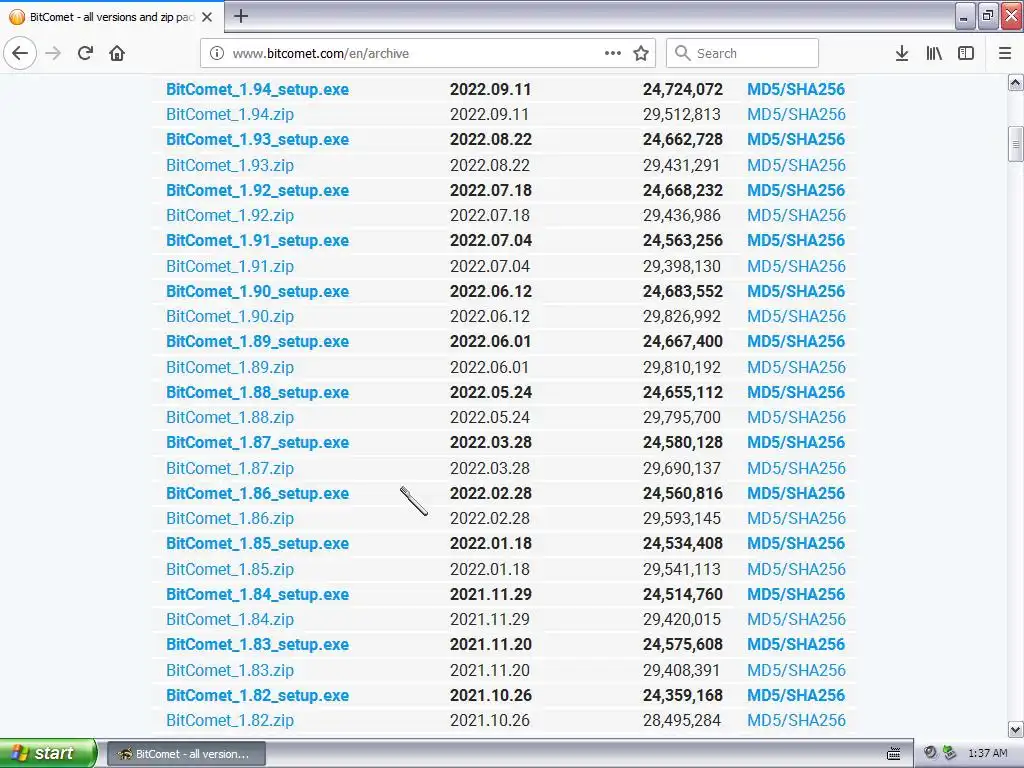The width and height of the screenshot is (1024, 768).
Task: Download BitComet_1.86.zip
Action: point(230,519)
